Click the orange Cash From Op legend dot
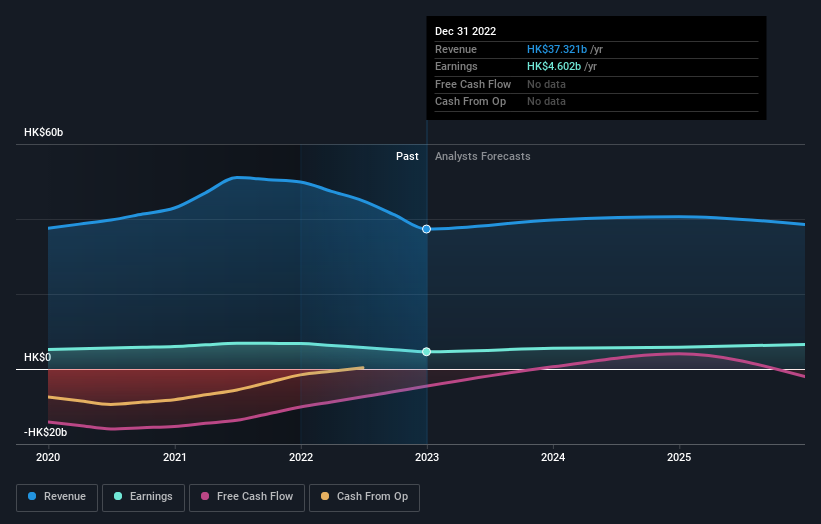This screenshot has height=524, width=821. pos(325,496)
